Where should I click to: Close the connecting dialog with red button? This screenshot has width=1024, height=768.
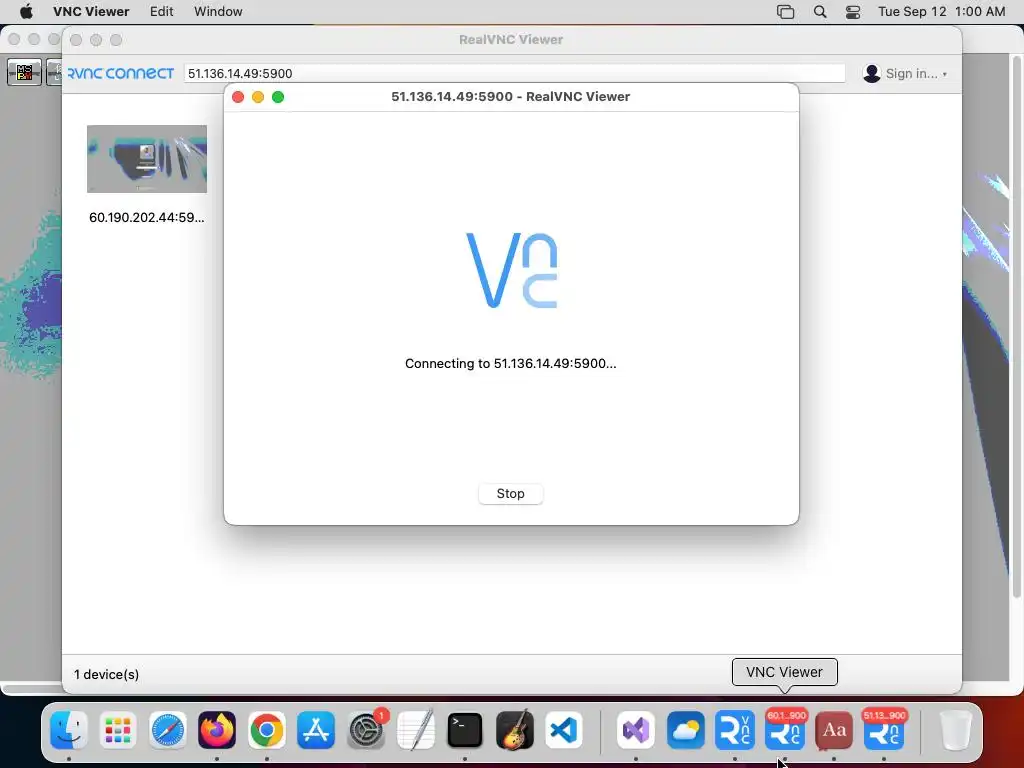pyautogui.click(x=238, y=97)
